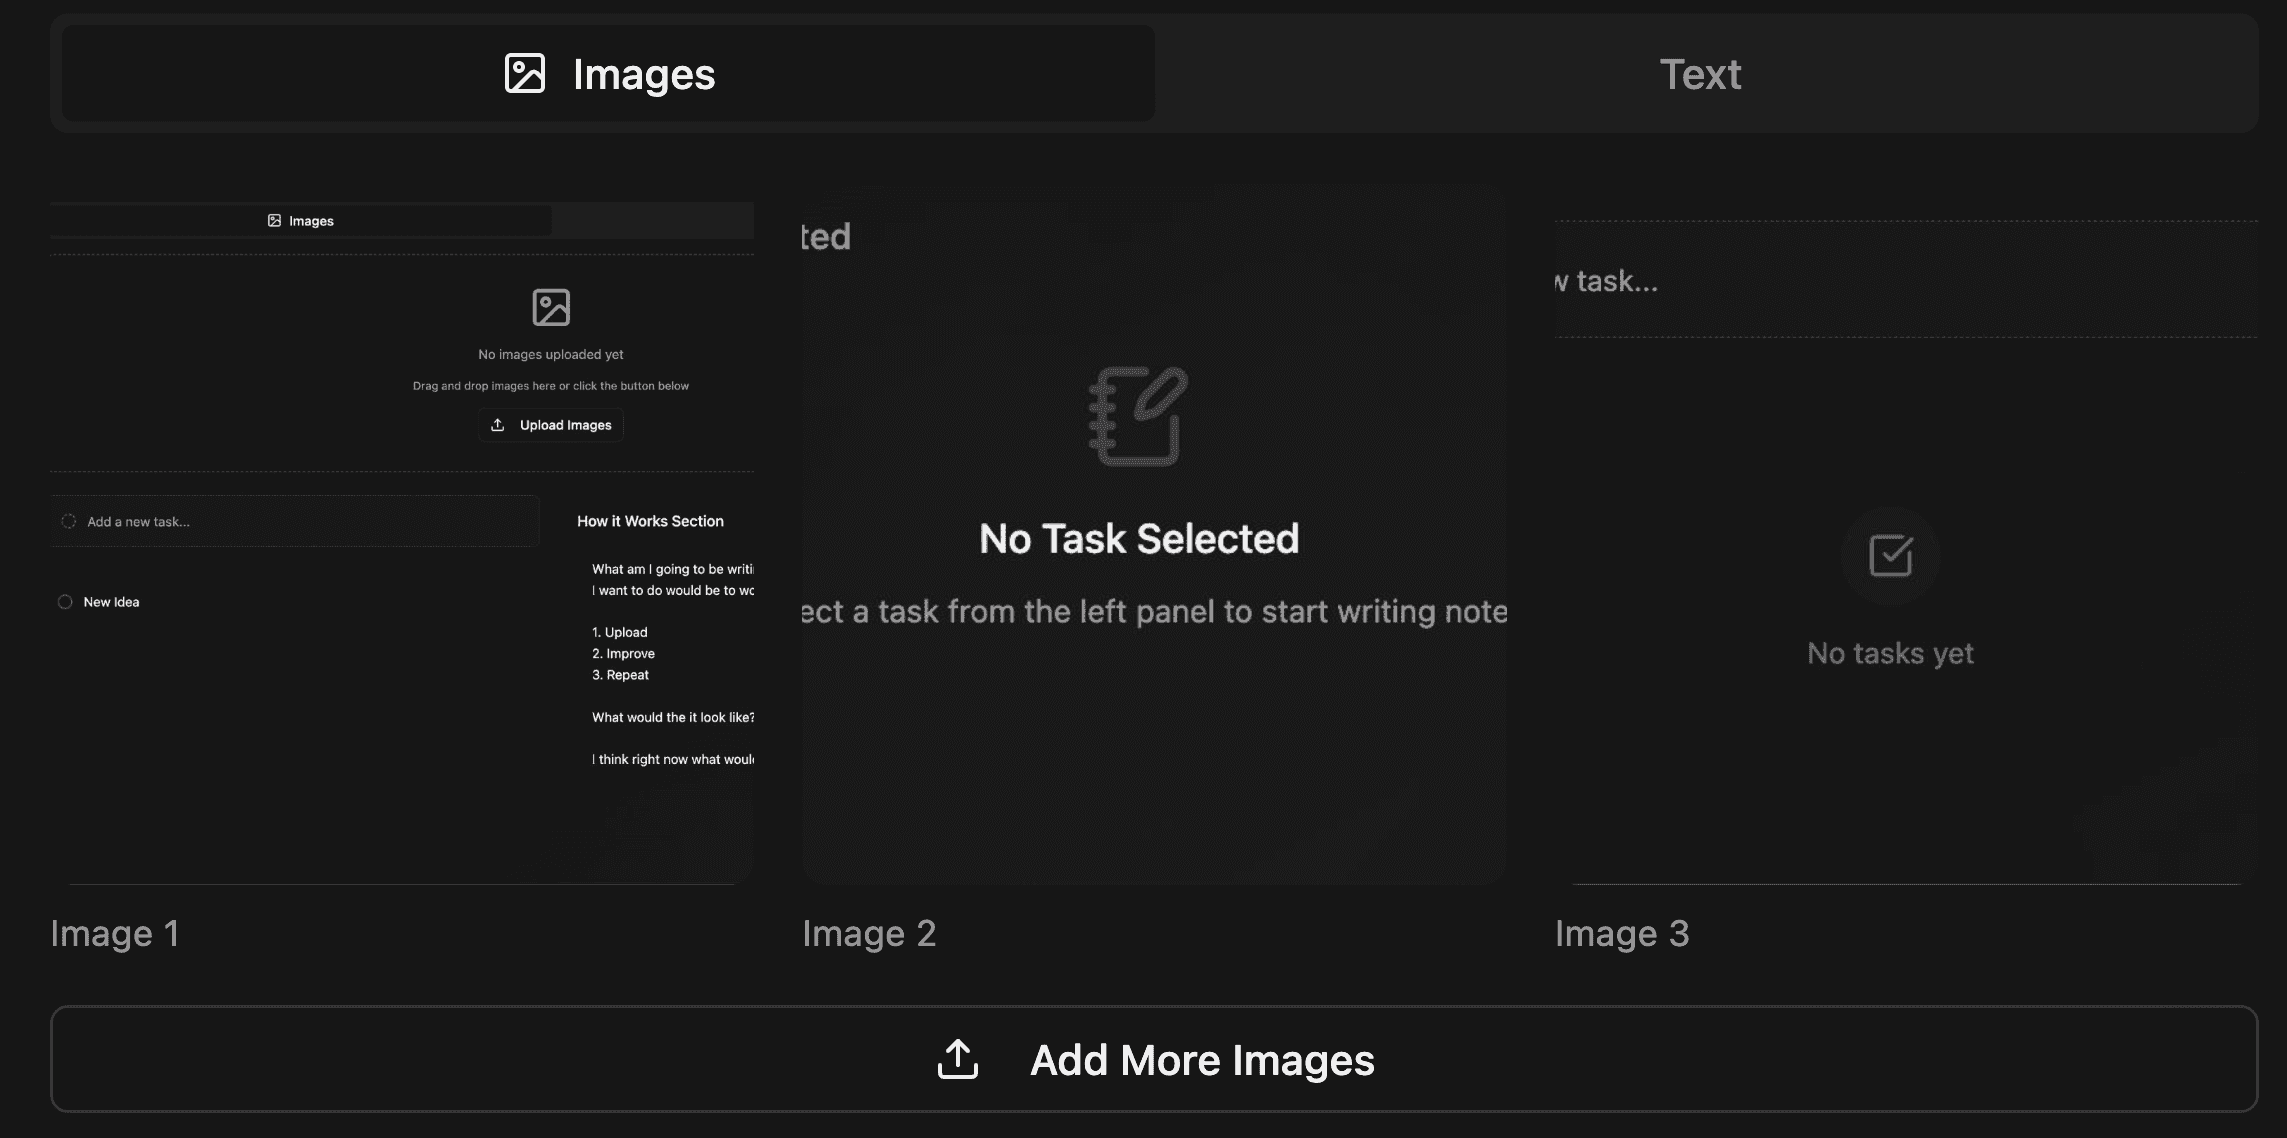Switch to the Text tab

pyautogui.click(x=1700, y=74)
